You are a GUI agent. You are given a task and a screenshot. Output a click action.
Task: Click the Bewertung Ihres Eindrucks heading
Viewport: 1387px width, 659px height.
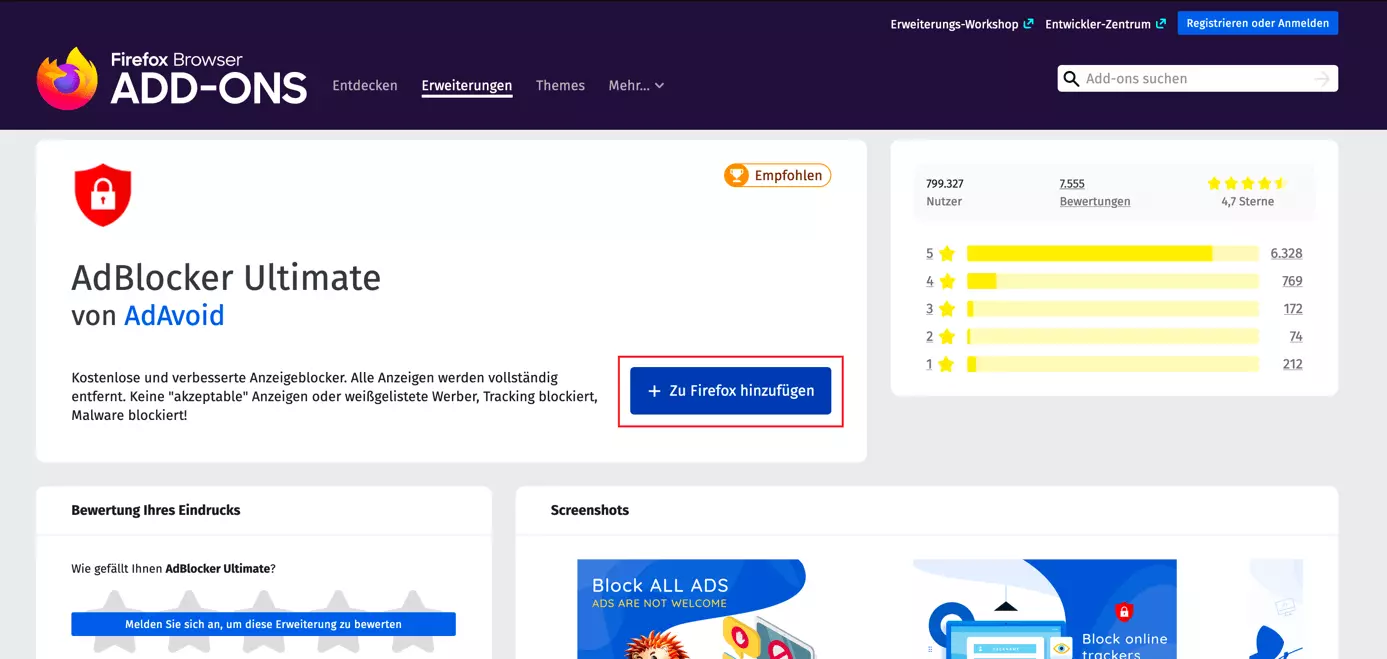(x=156, y=510)
